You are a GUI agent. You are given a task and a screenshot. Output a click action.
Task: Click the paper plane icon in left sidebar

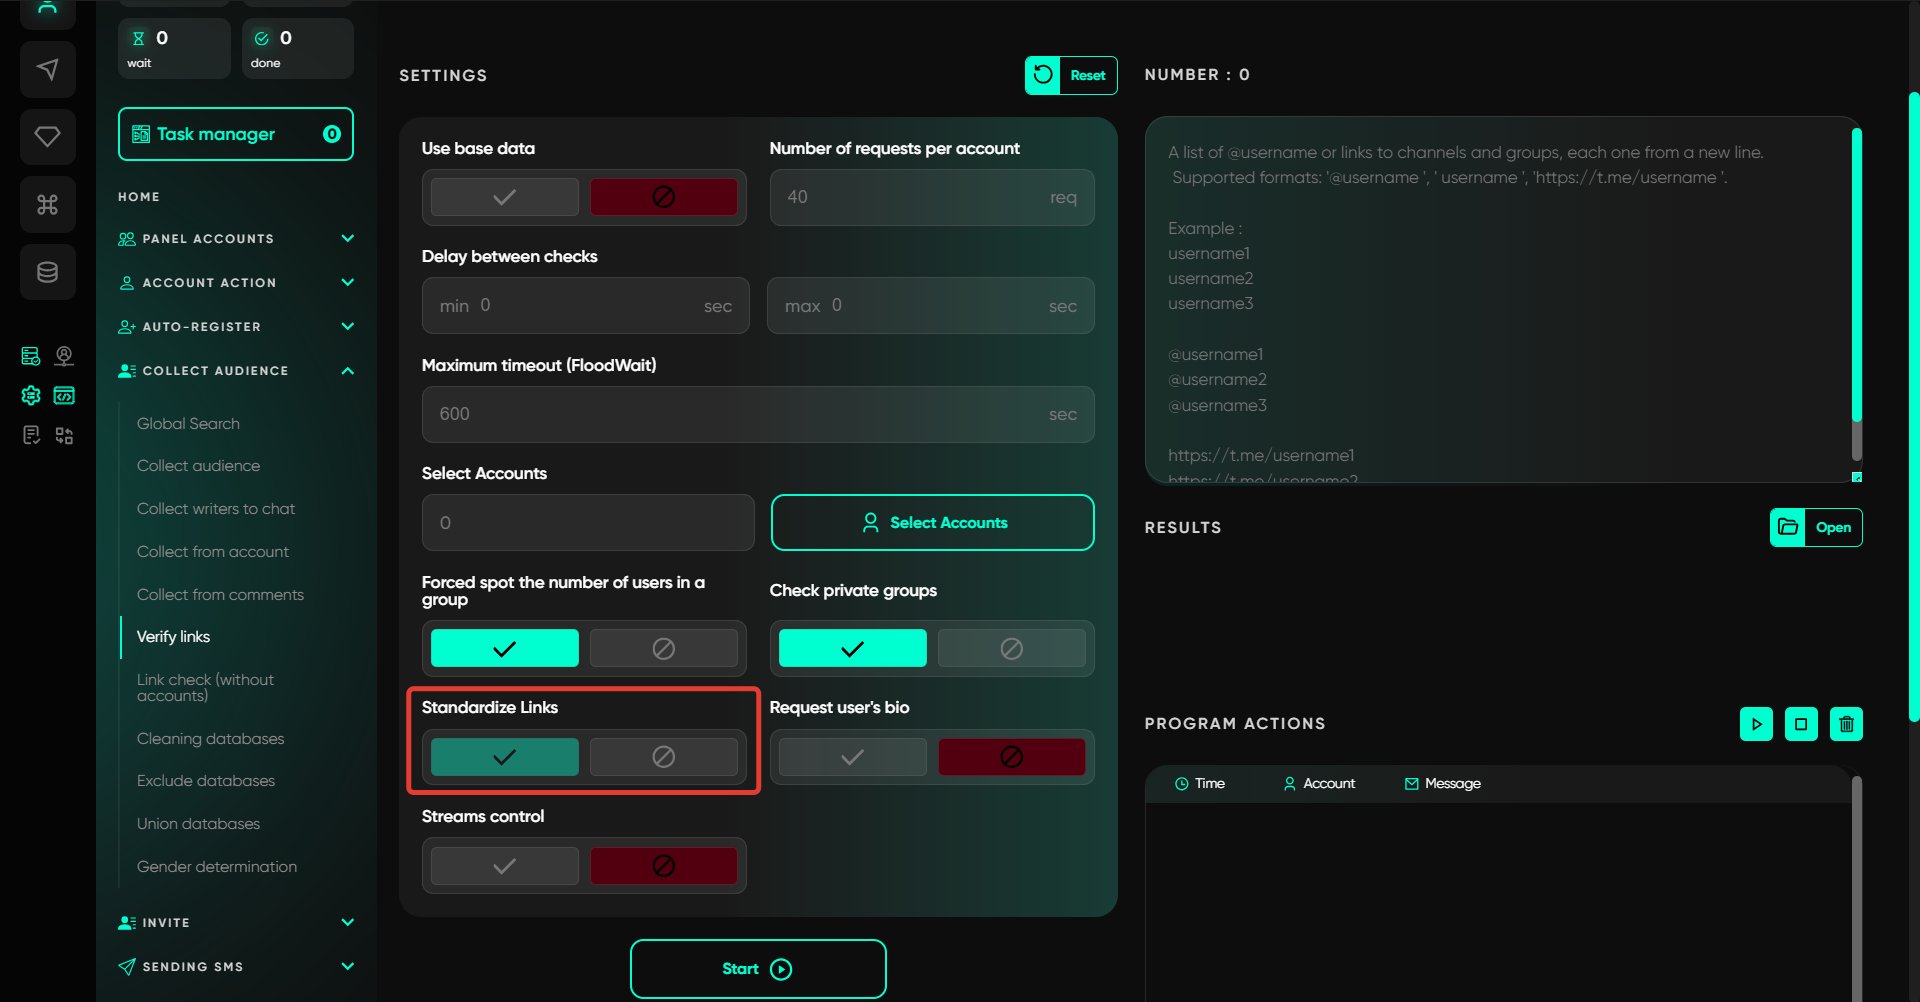point(47,69)
